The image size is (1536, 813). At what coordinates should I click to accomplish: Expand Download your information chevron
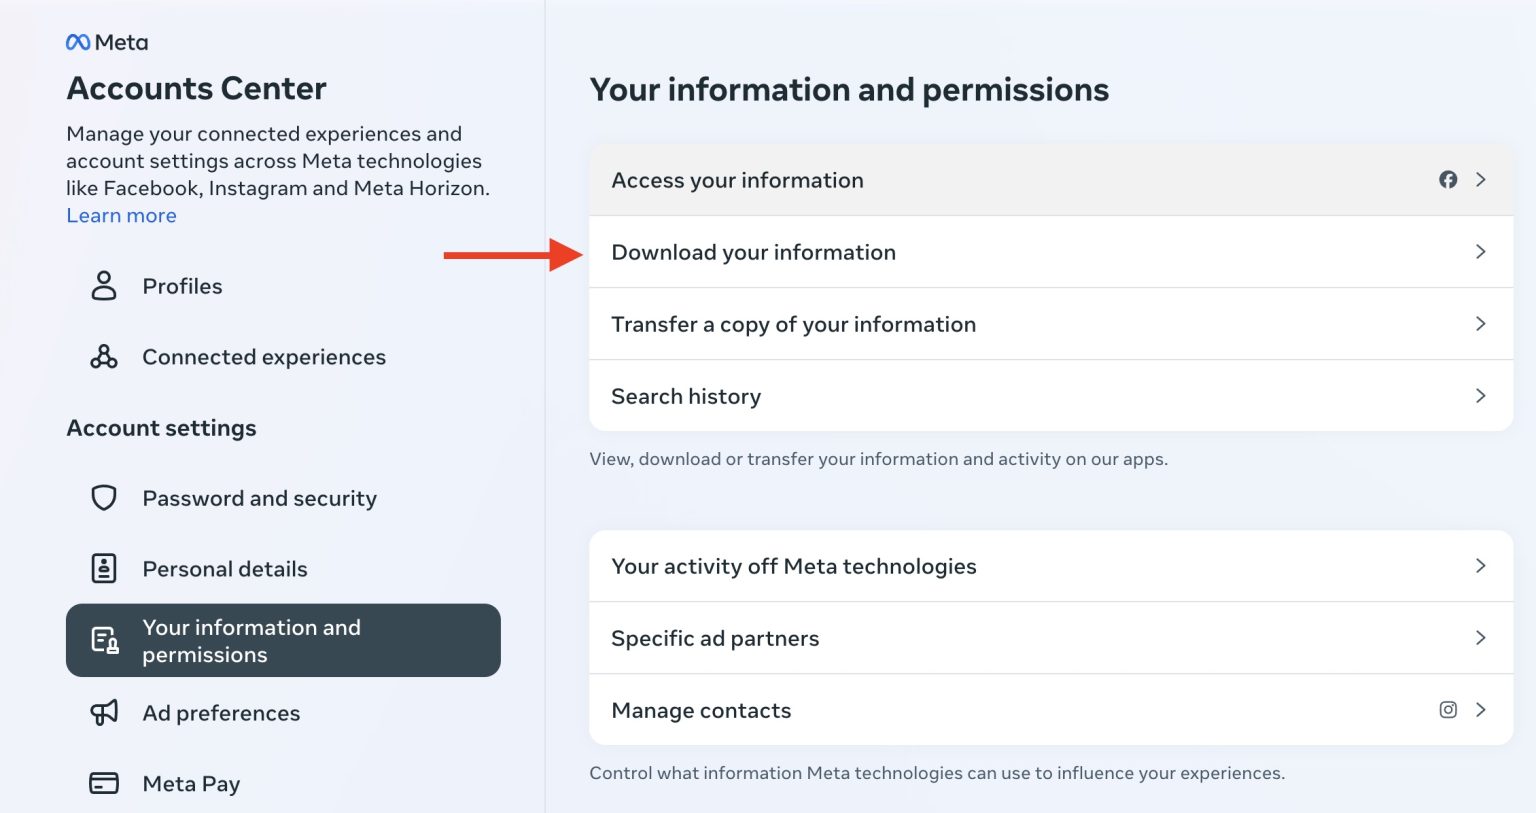[1481, 252]
